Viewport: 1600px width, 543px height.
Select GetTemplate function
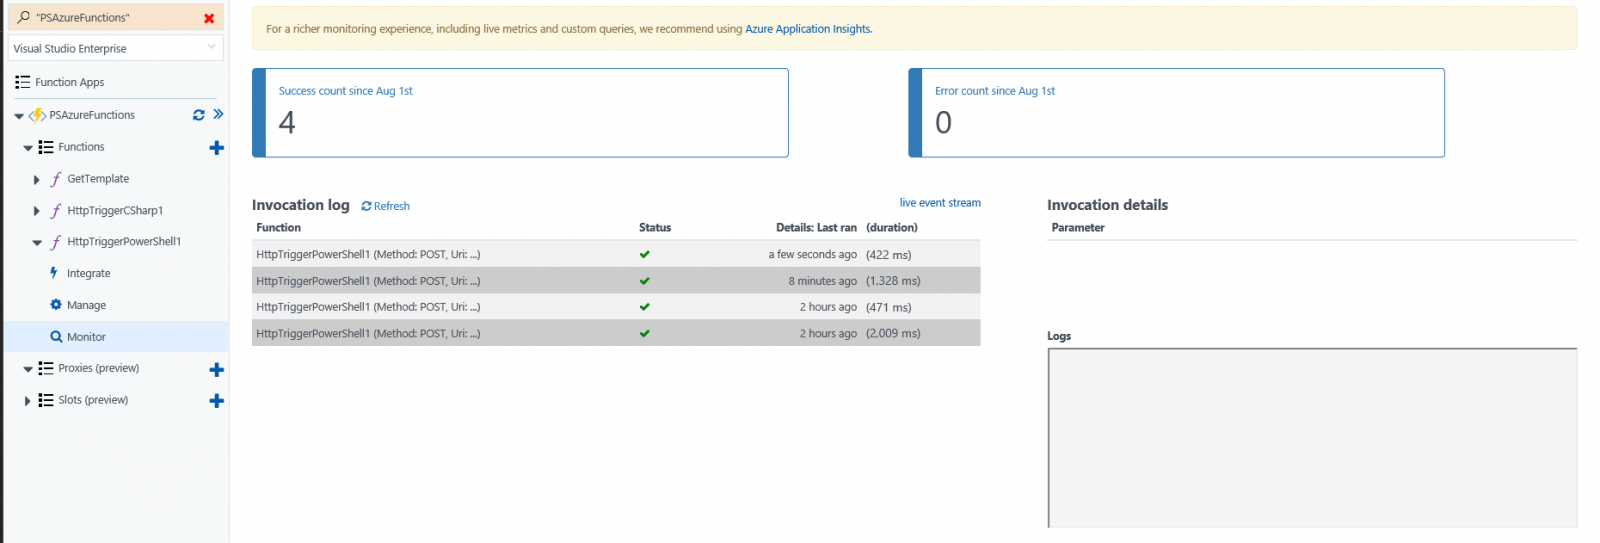pos(98,179)
